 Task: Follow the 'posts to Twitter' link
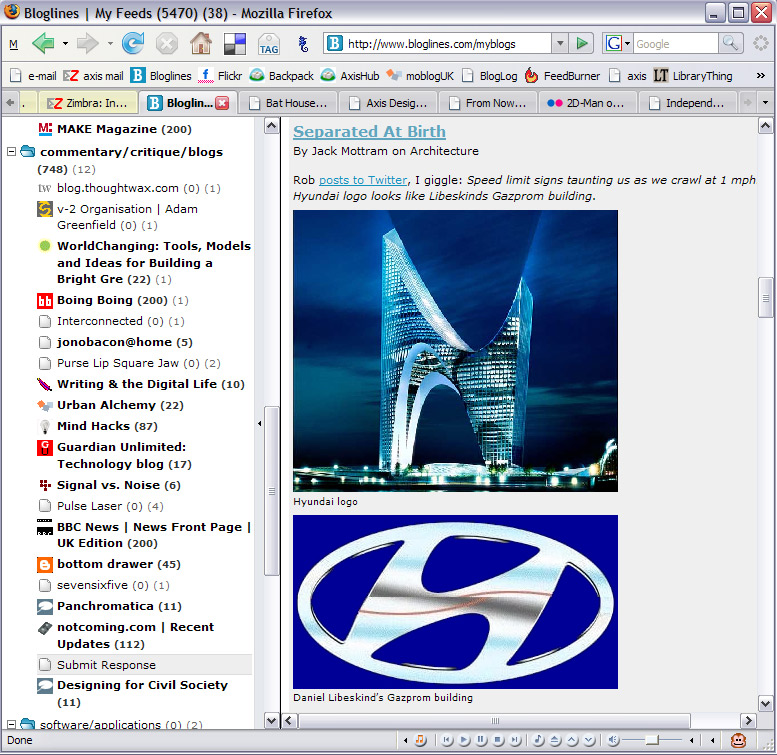[x=363, y=180]
